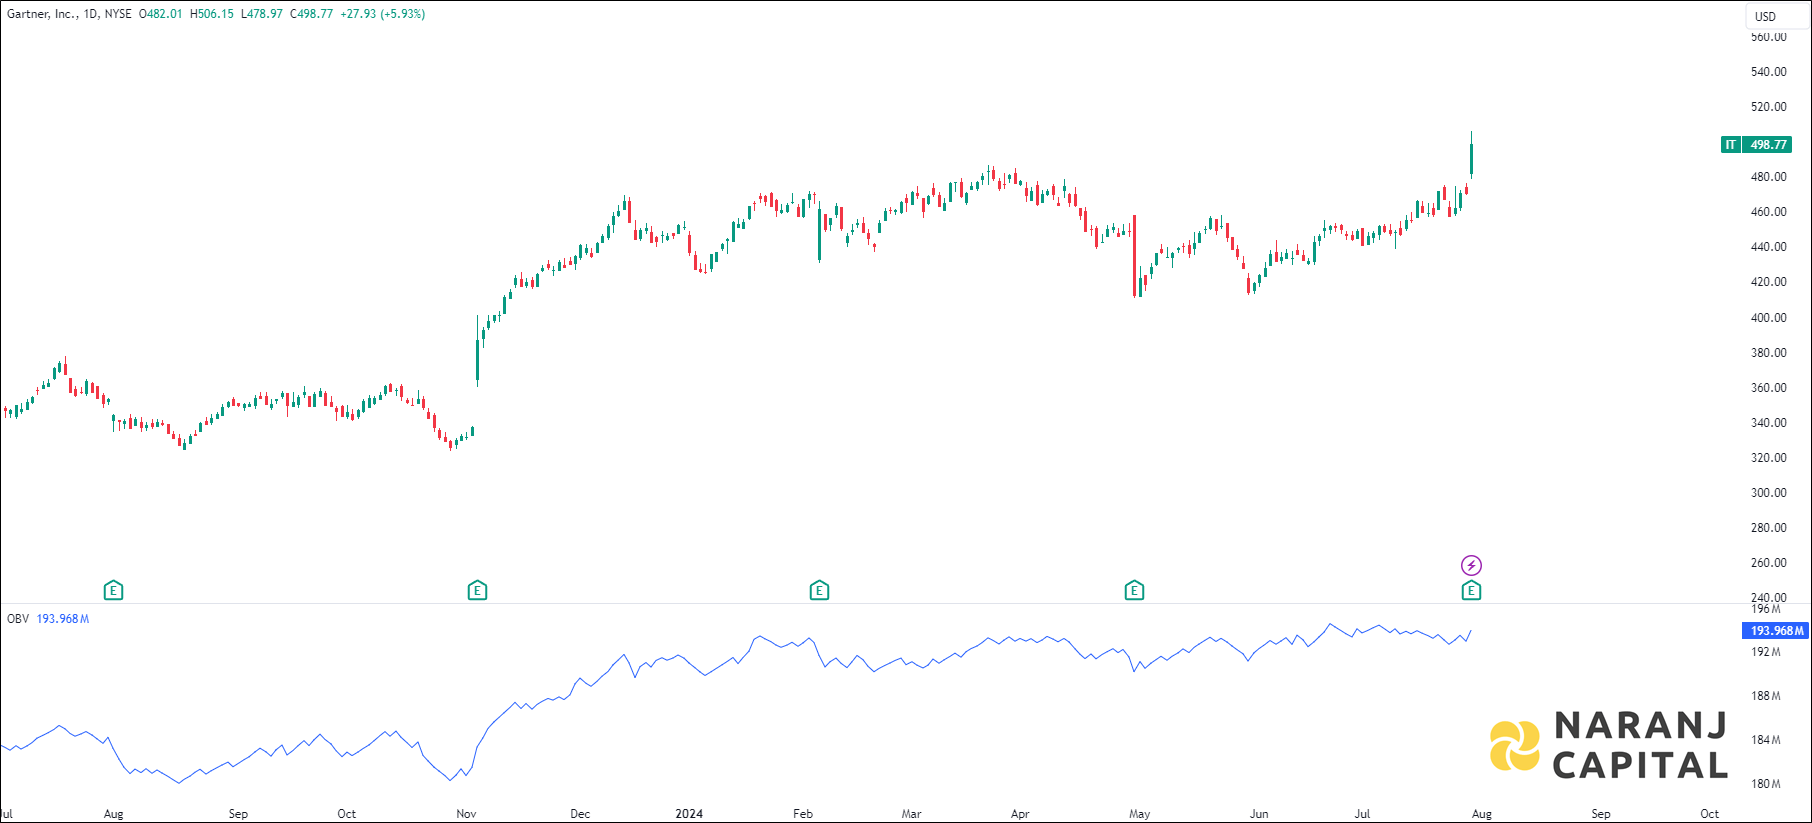Click 440.00 on the price scale

coord(1768,247)
